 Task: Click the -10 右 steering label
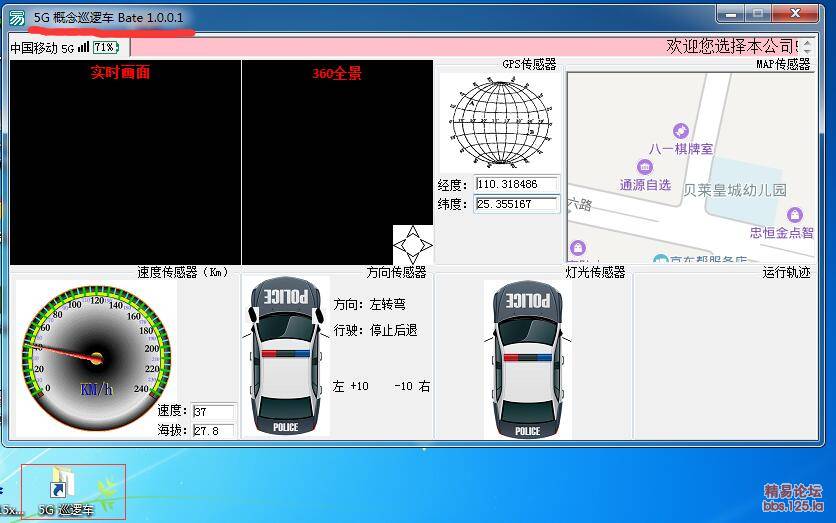tap(412, 386)
